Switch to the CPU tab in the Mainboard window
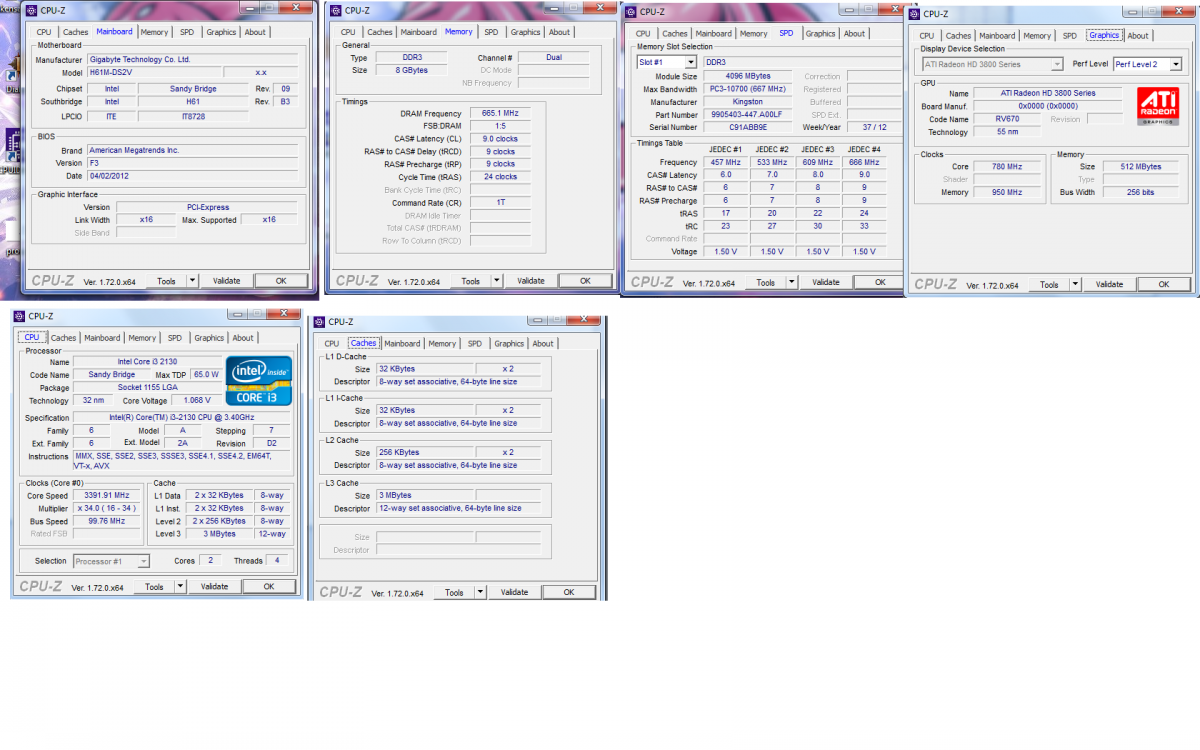Image resolution: width=1200 pixels, height=750 pixels. click(x=44, y=32)
